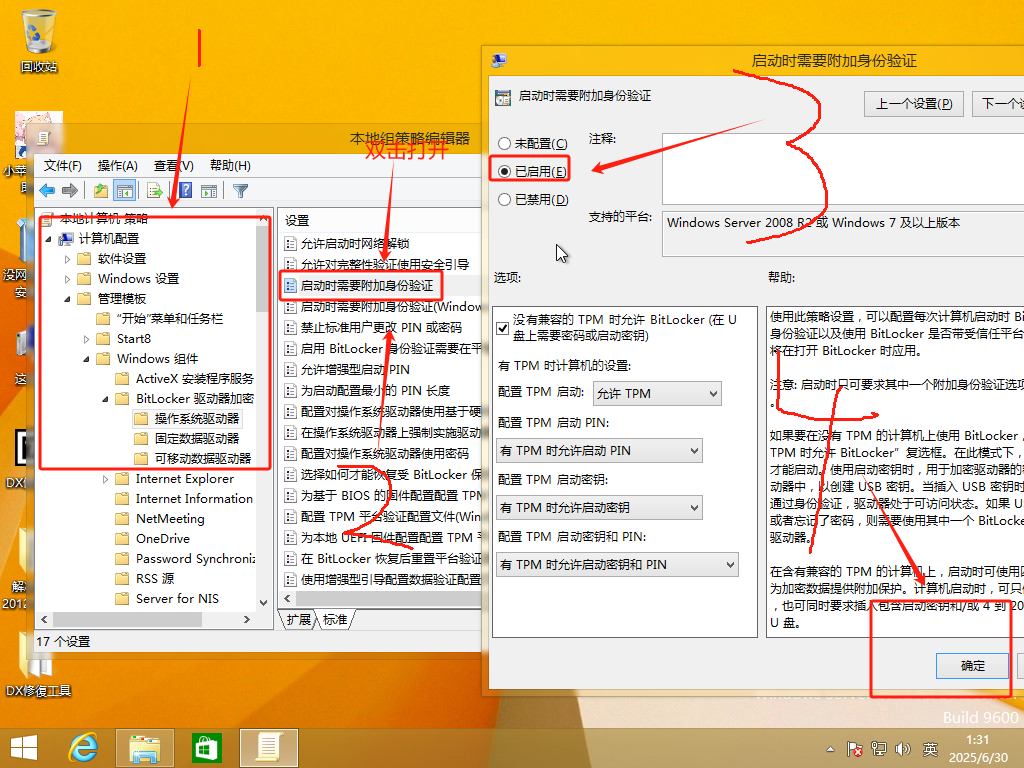This screenshot has height=768, width=1024.
Task: Click the Action Center flag tray icon
Action: coord(854,749)
